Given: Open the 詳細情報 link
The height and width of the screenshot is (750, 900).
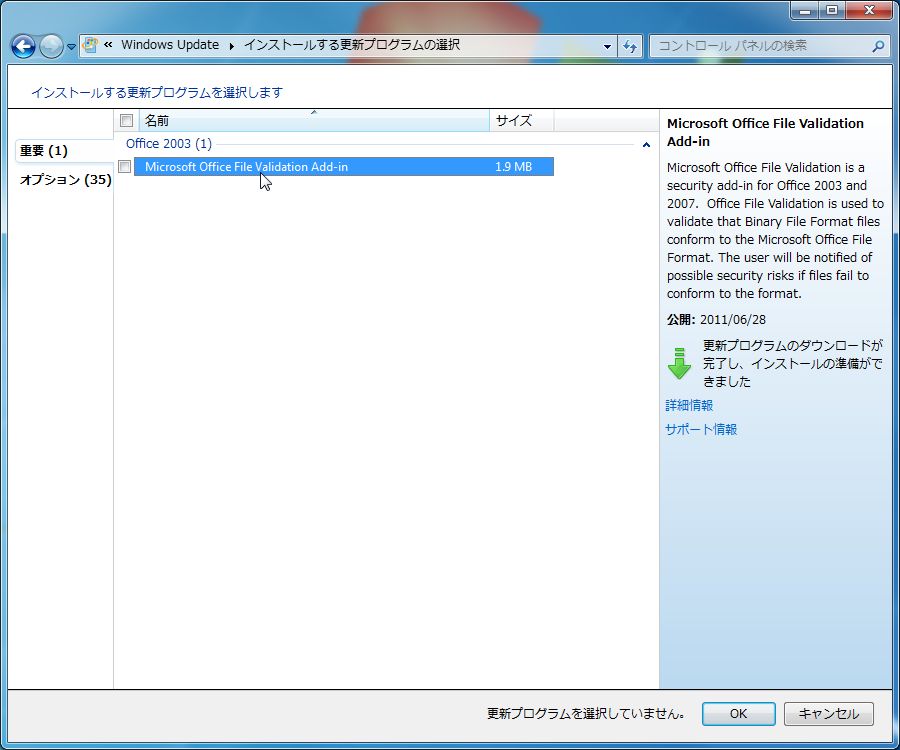Looking at the screenshot, I should click(689, 405).
